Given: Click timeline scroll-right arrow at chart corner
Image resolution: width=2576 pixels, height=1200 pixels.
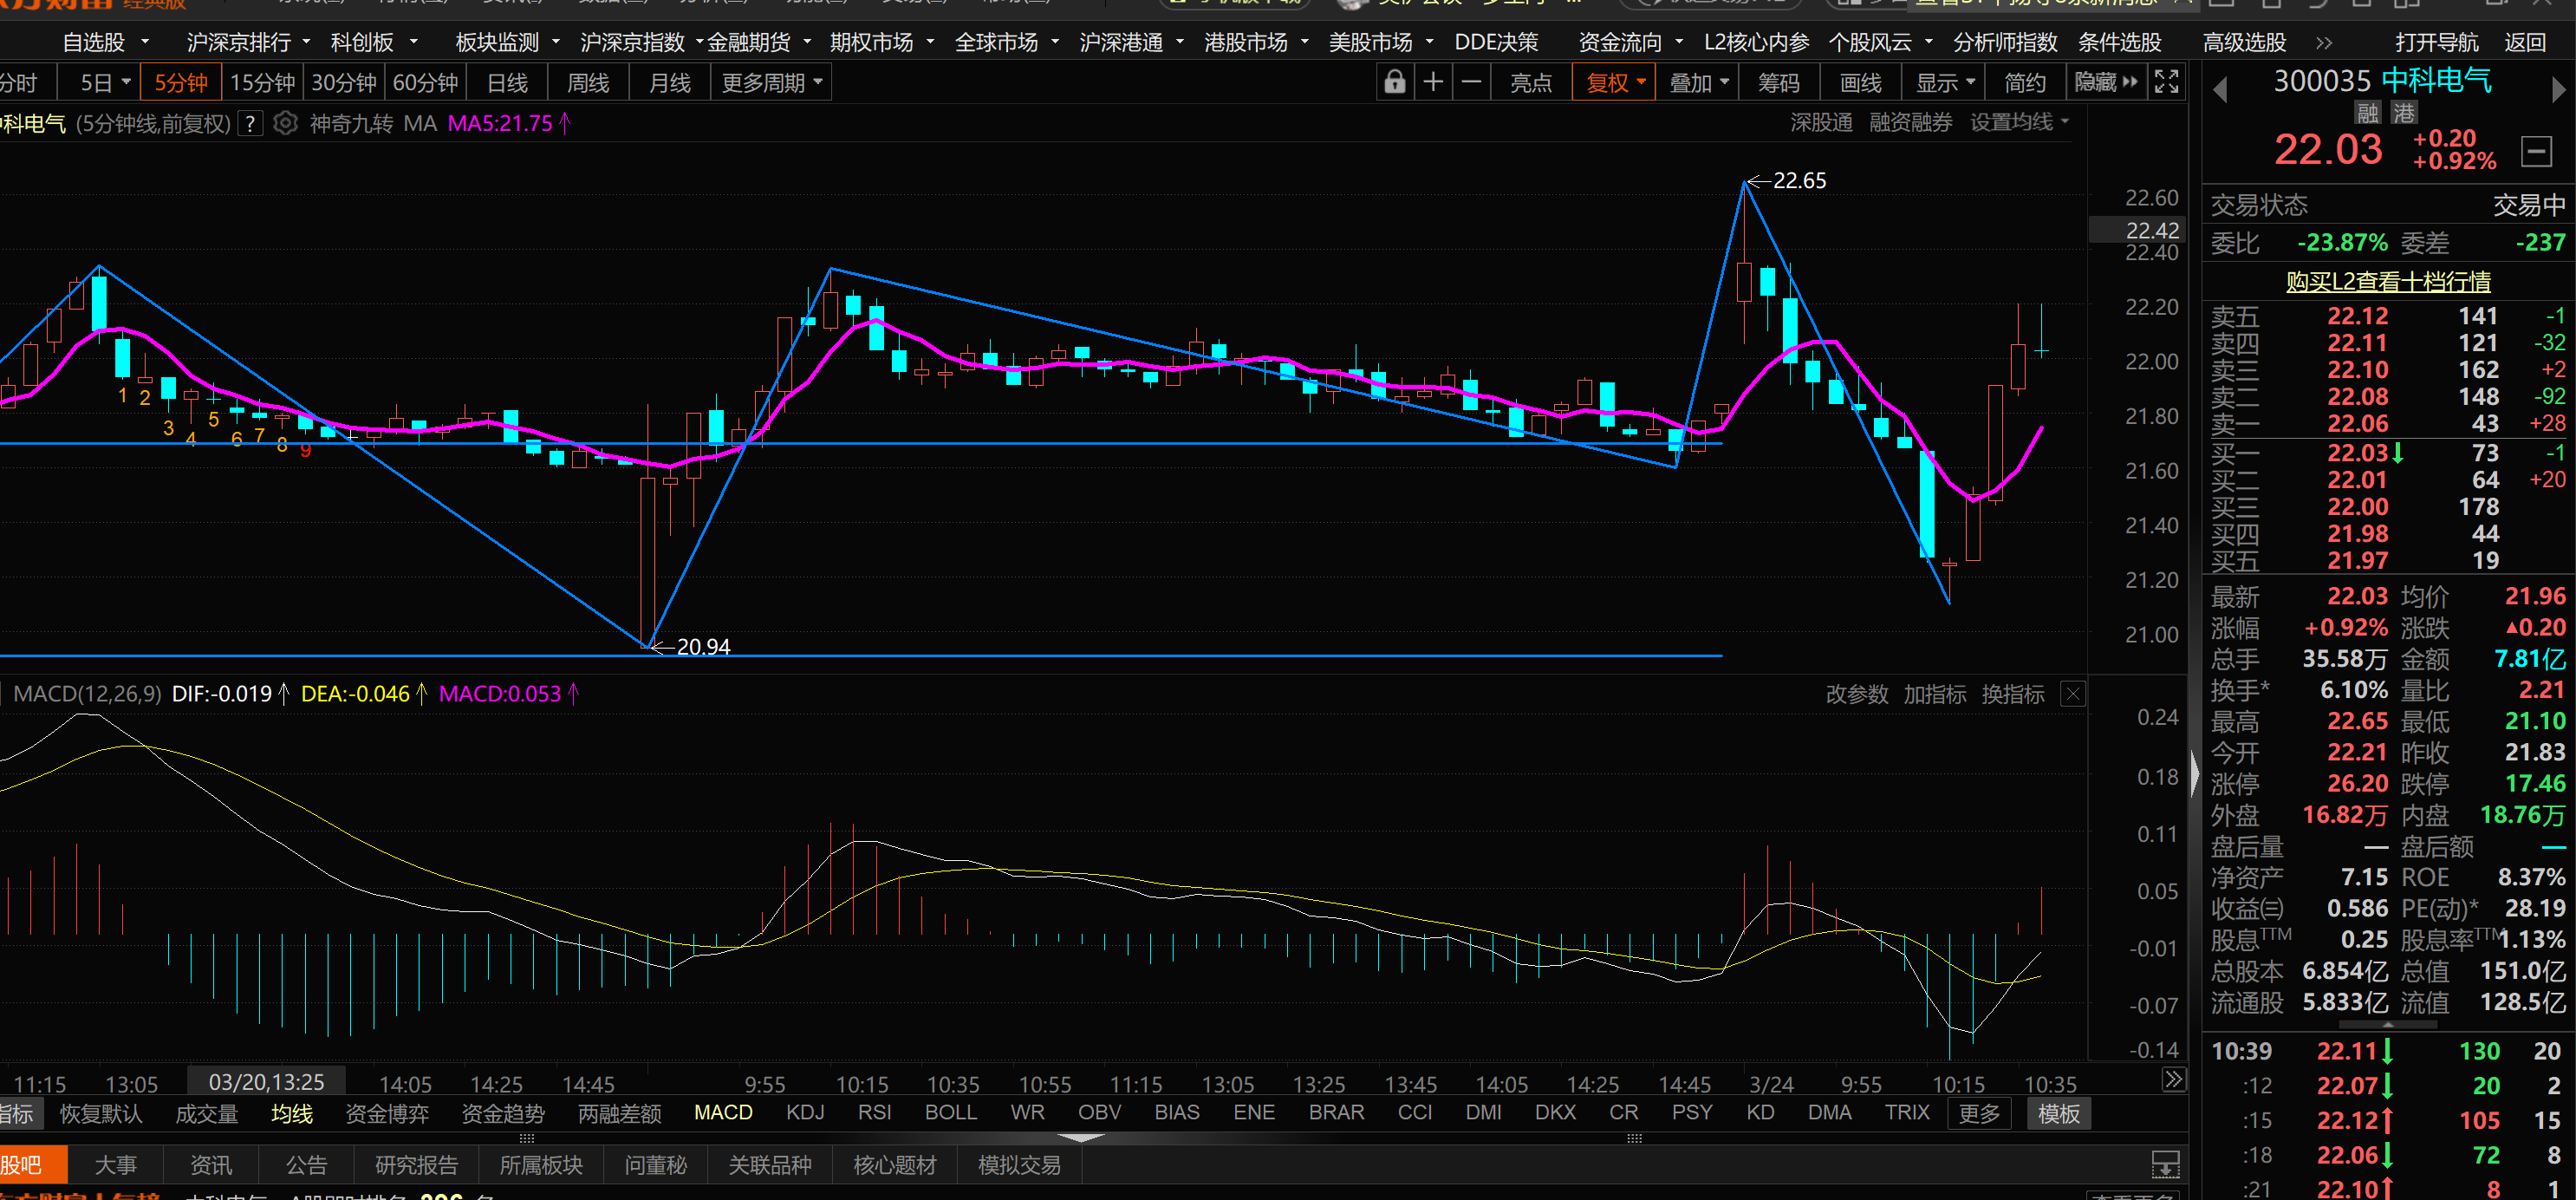Looking at the screenshot, I should coord(2174,1079).
